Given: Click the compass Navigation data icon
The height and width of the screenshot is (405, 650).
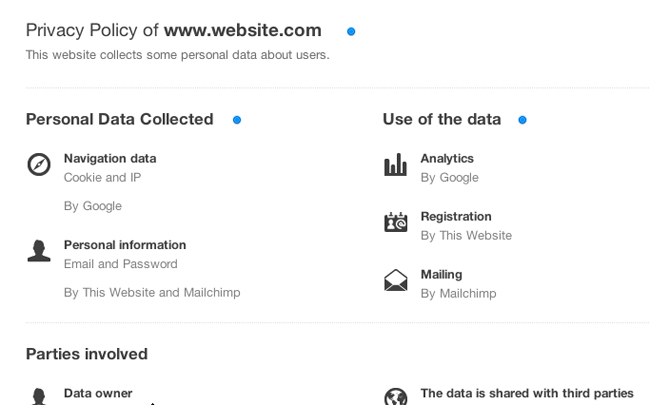Looking at the screenshot, I should tap(39, 164).
